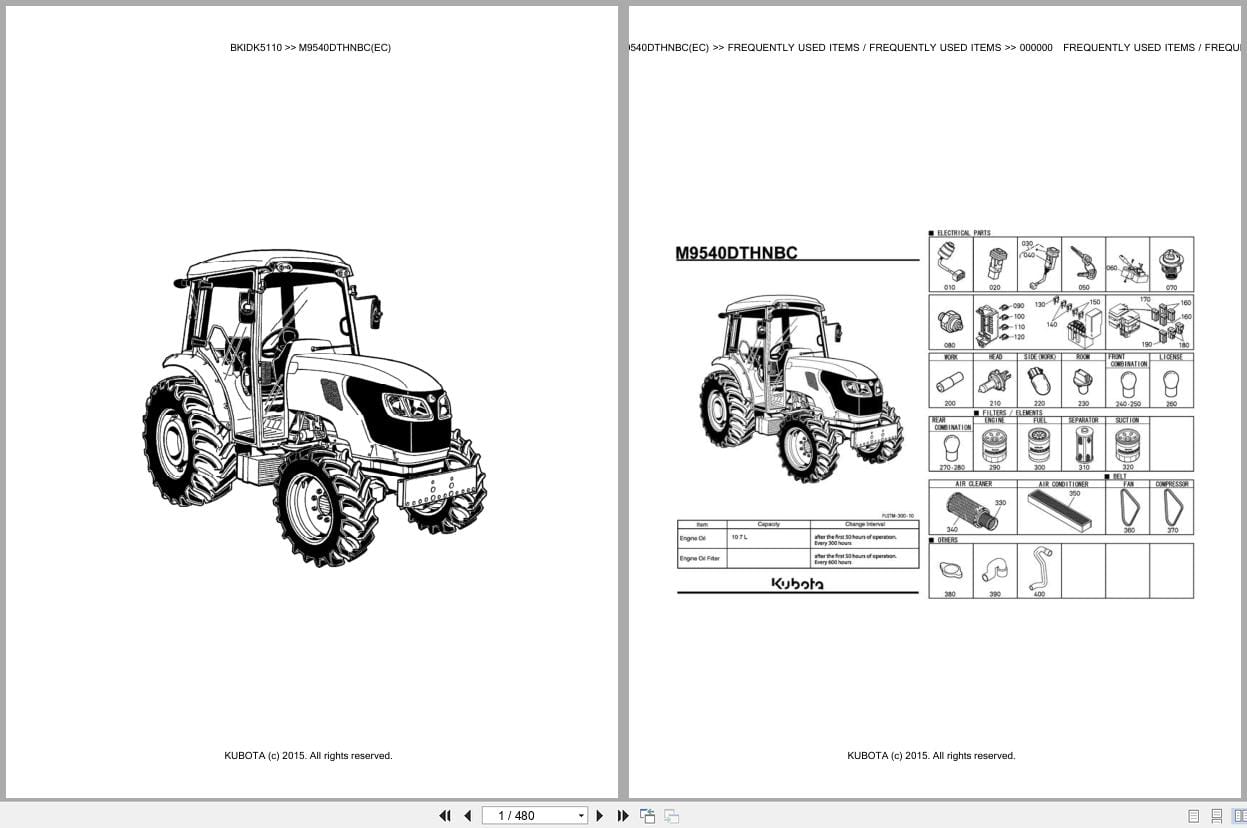Select electrical part 020 image
This screenshot has width=1247, height=828.
click(995, 262)
